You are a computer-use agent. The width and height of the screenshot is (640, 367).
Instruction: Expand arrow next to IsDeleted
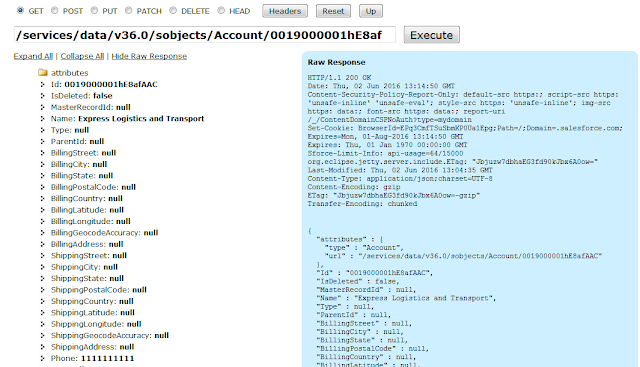(x=42, y=96)
